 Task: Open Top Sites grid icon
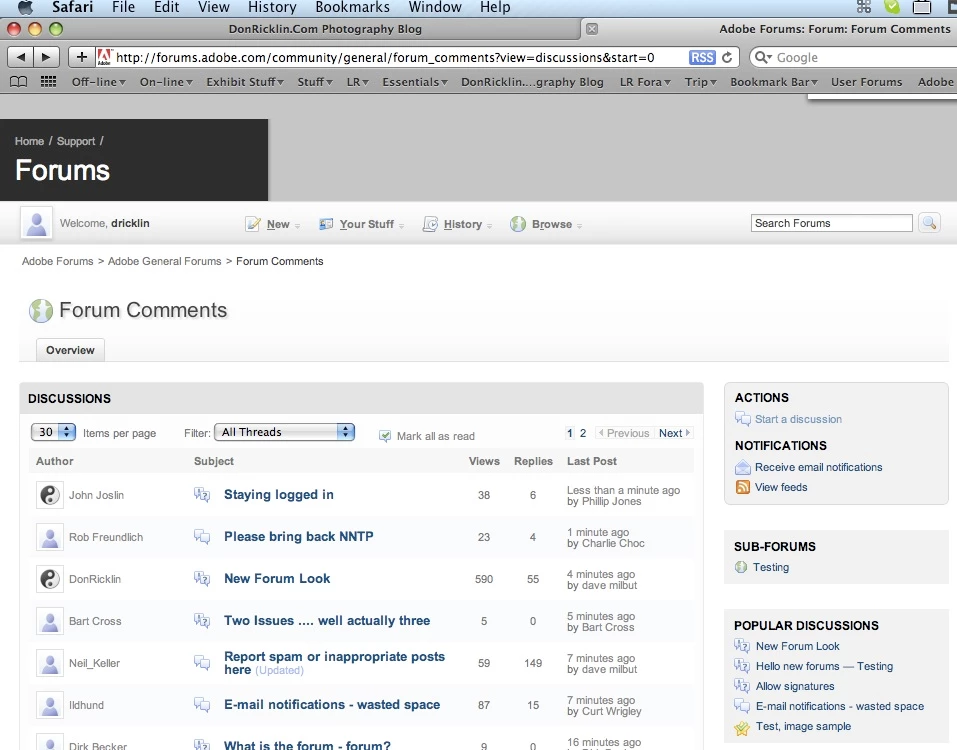click(x=48, y=82)
